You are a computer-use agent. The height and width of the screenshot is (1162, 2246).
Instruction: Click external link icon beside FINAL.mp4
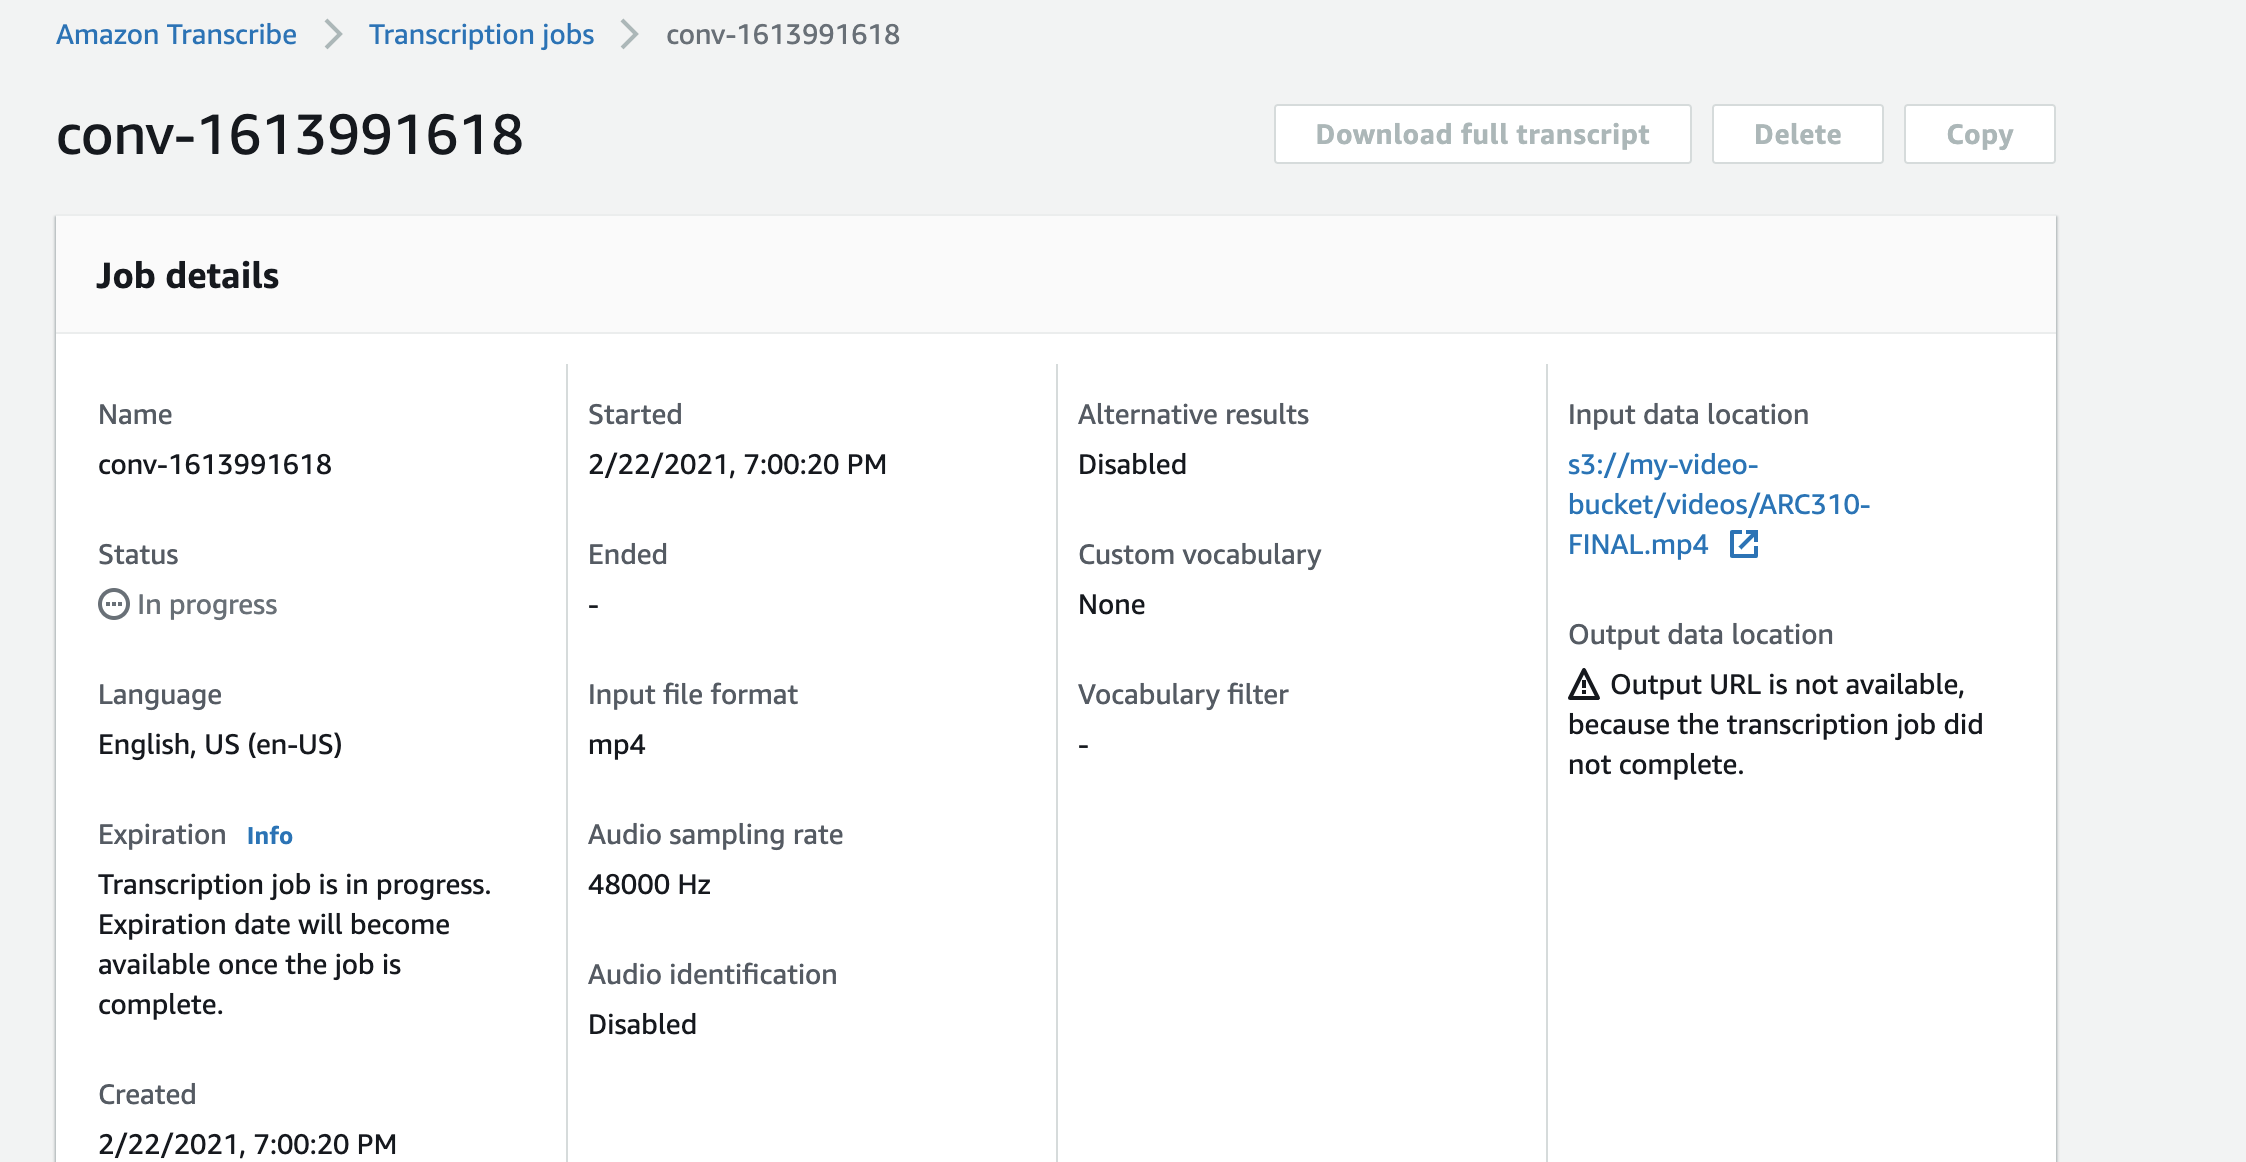[x=1744, y=544]
